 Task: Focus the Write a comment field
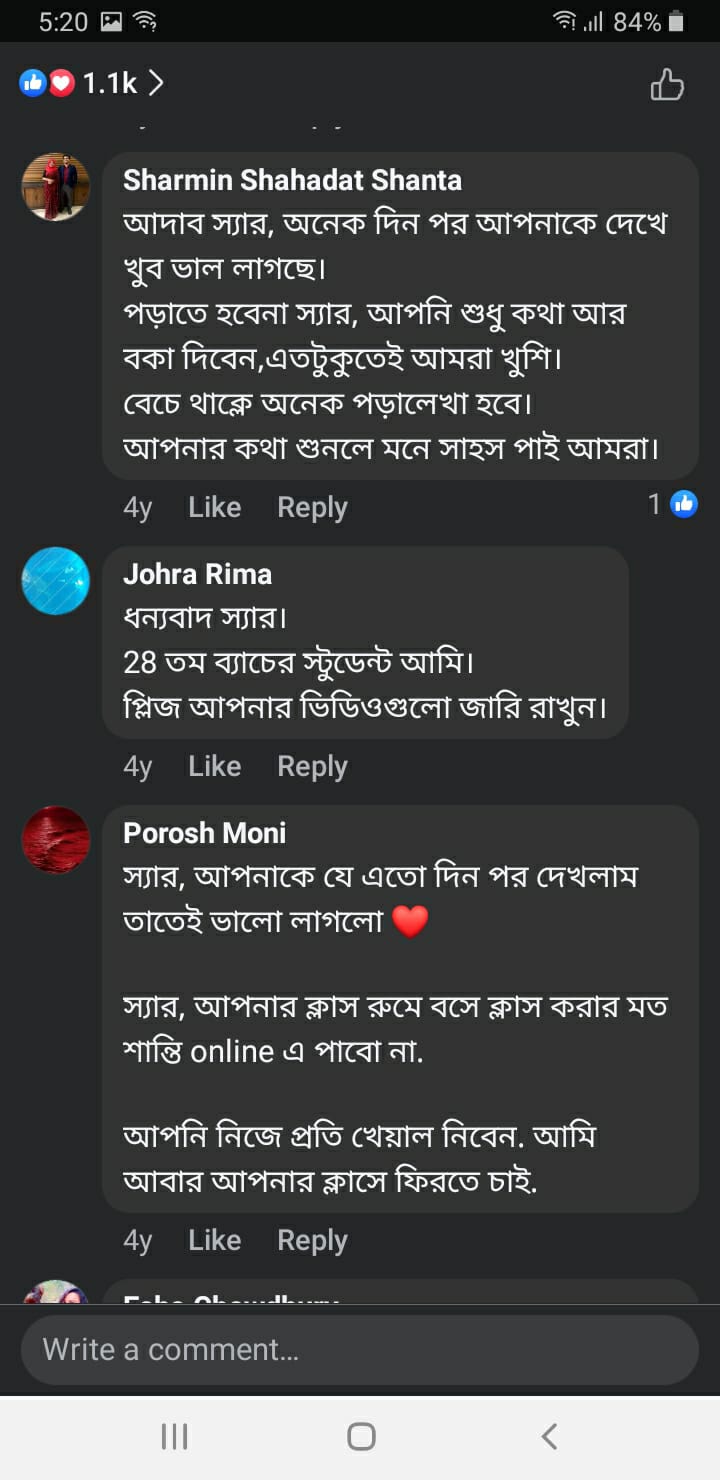(x=360, y=1350)
